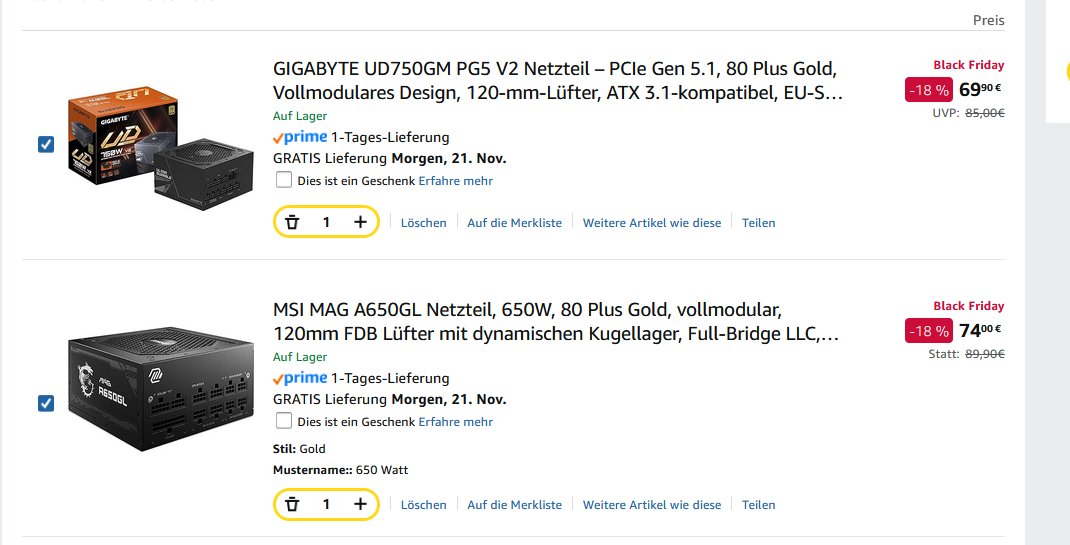Share the MSI MAG A650GL item via Teilen
Screen dimensions: 1070x545
point(759,505)
